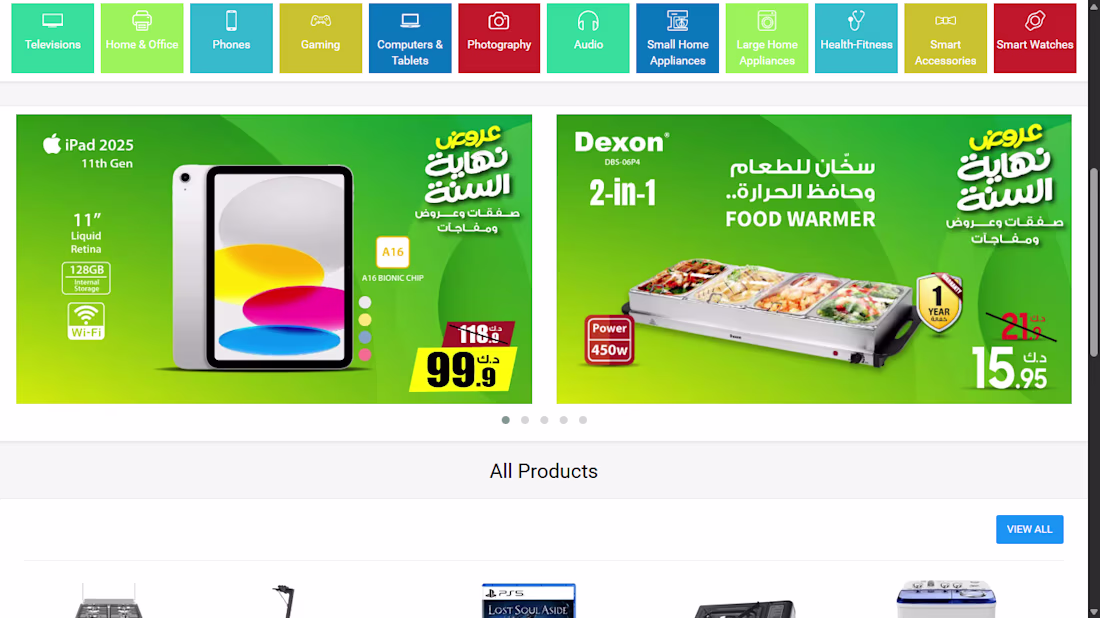Open the Dexon Food Warmer banner

tap(814, 259)
